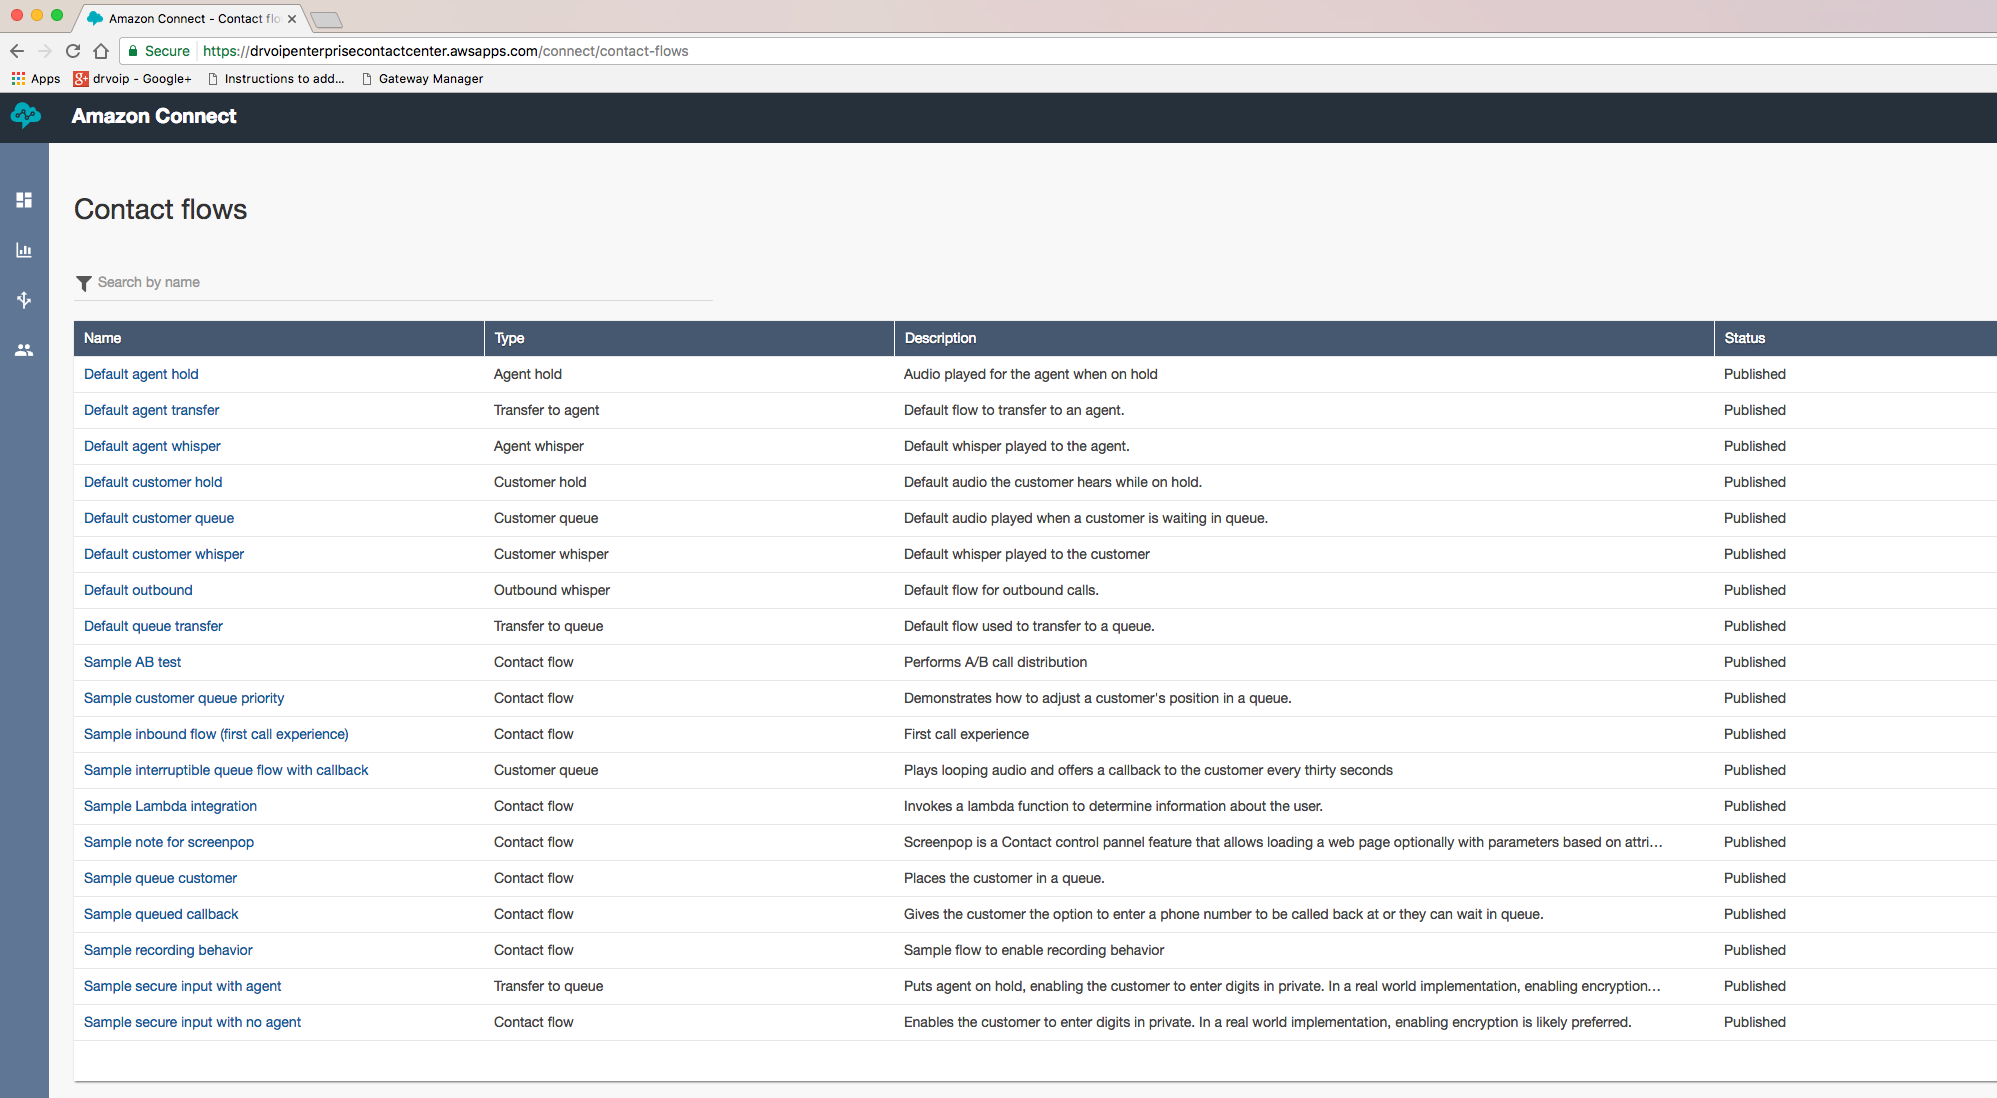Open Default customer whisper flow

(x=164, y=554)
